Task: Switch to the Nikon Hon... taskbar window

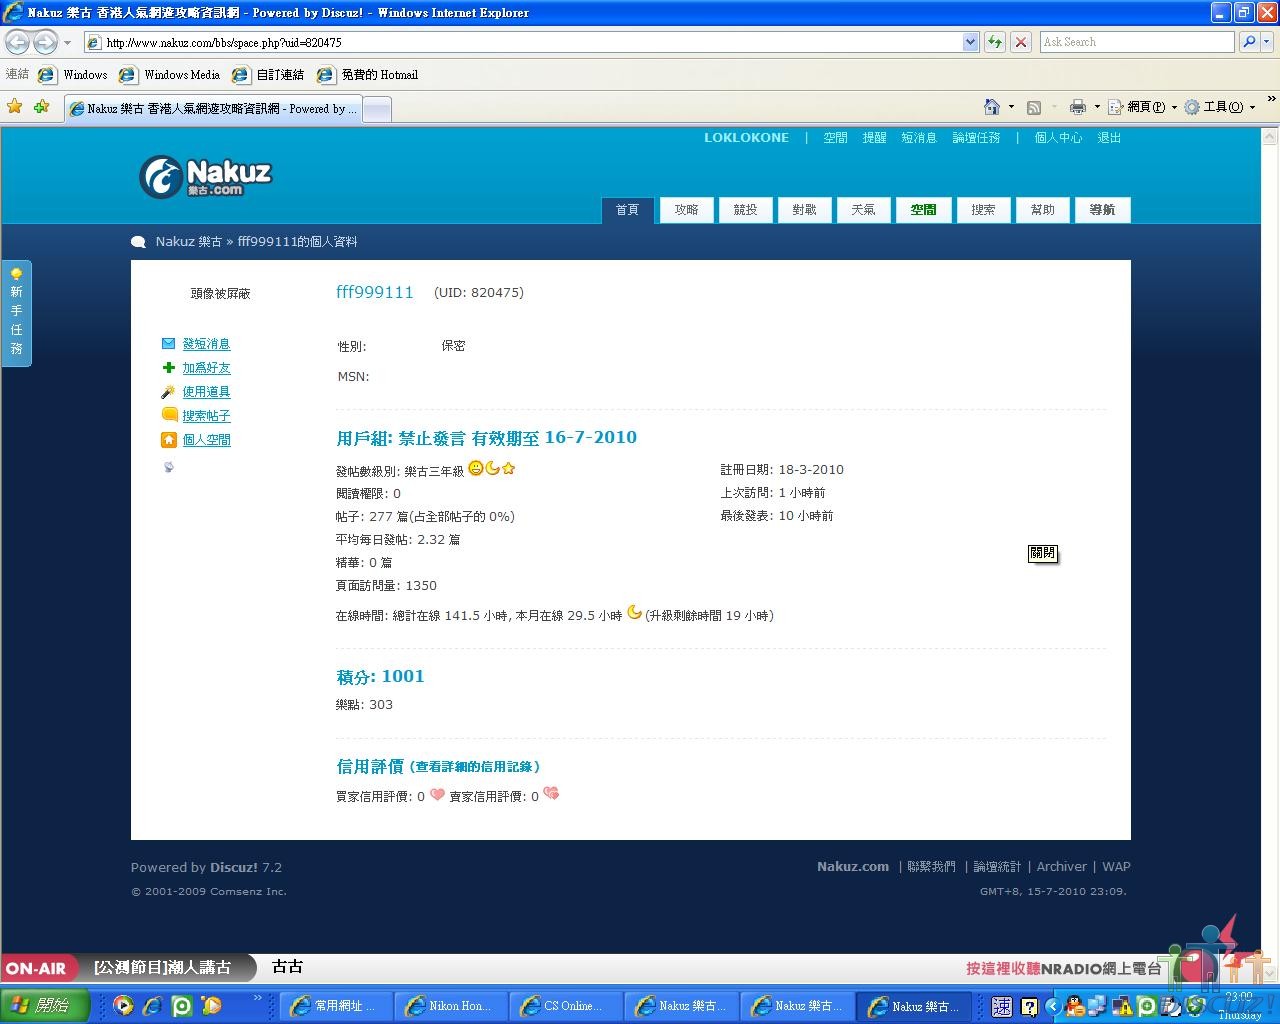Action: point(450,1006)
